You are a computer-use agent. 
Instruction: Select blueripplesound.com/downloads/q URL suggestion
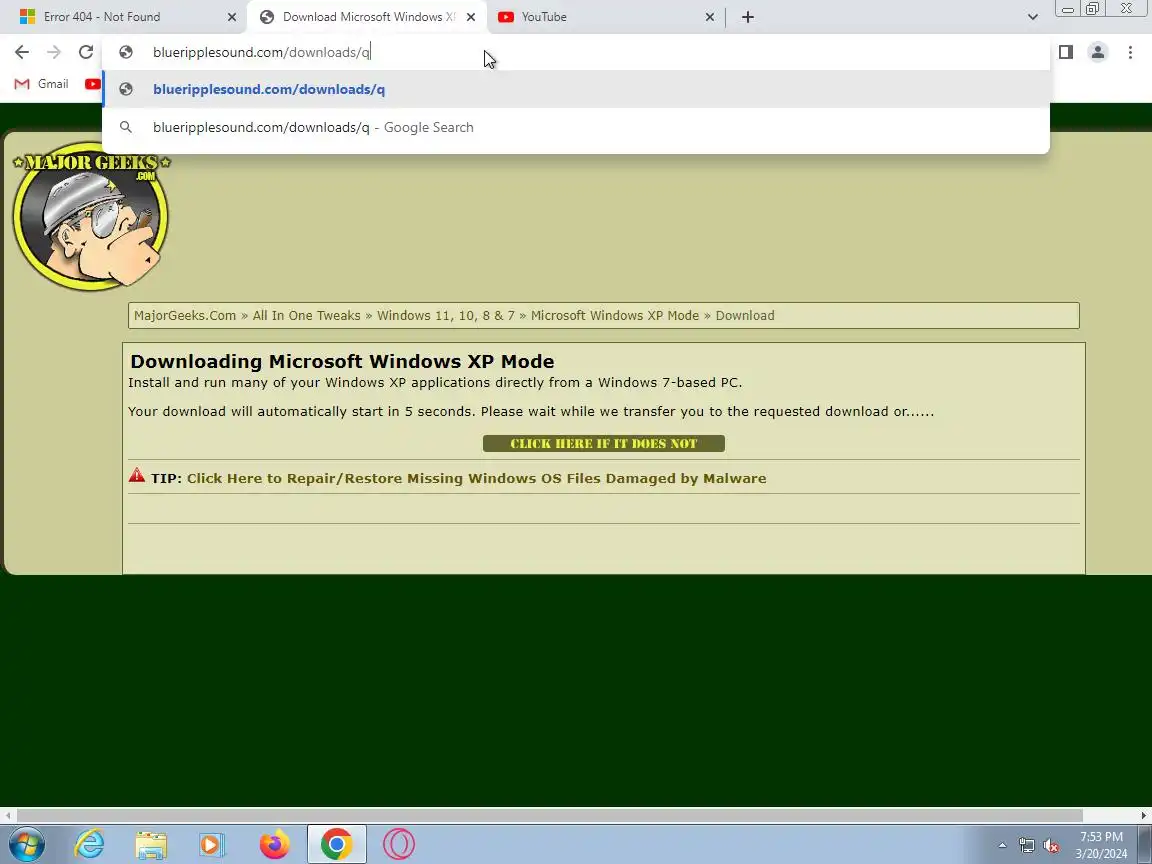[576, 90]
